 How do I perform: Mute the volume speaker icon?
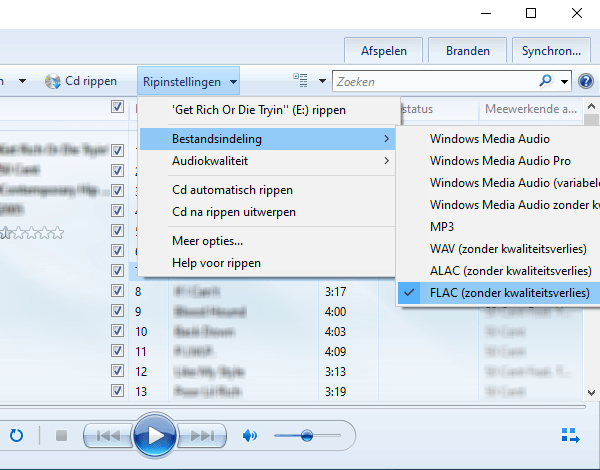pyautogui.click(x=250, y=436)
